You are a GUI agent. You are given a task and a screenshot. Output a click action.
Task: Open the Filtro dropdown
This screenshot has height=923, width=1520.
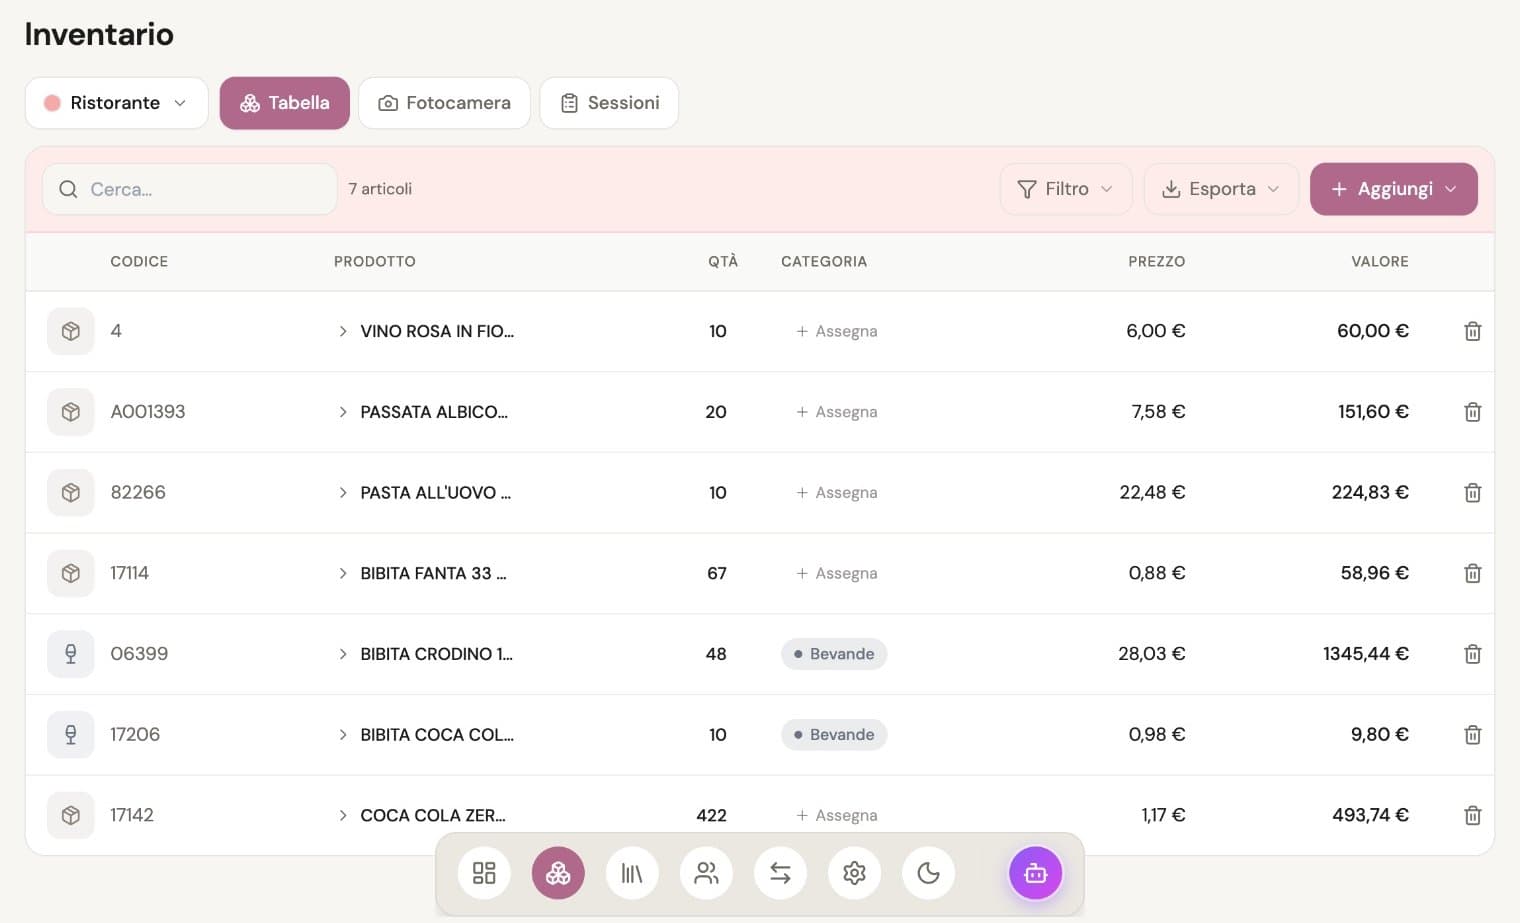coord(1066,189)
